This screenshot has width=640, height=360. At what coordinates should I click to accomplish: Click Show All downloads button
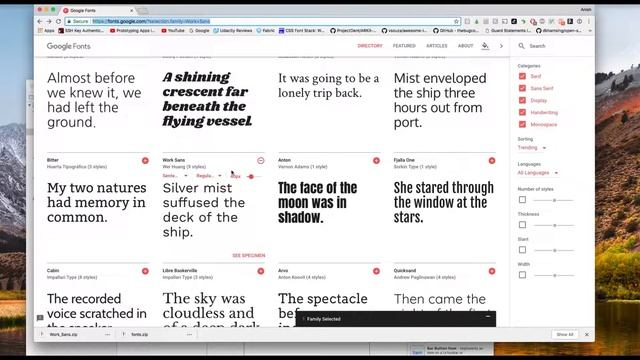565,334
